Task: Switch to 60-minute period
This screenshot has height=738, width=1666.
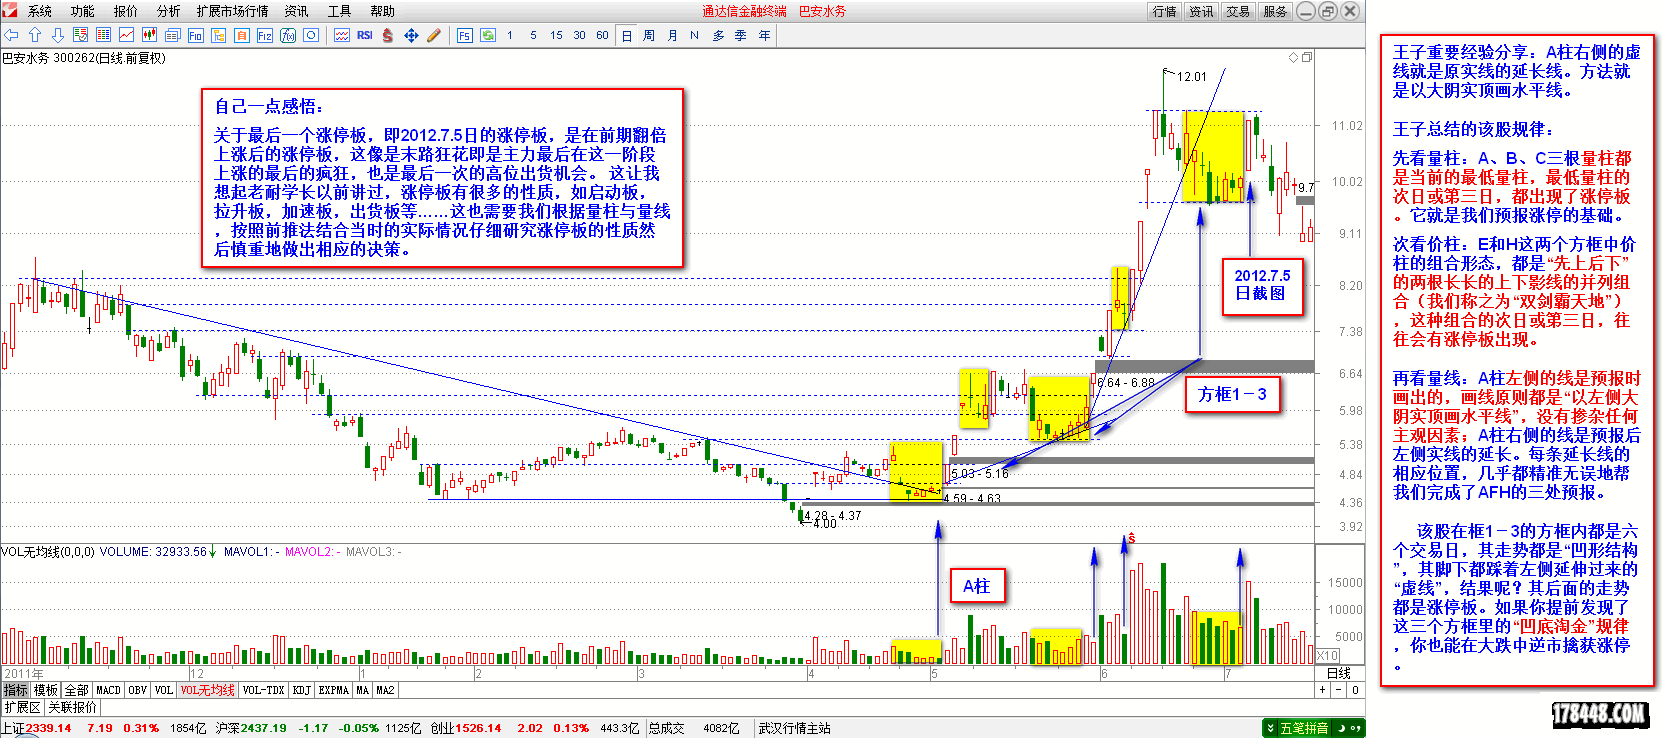Action: pos(602,35)
